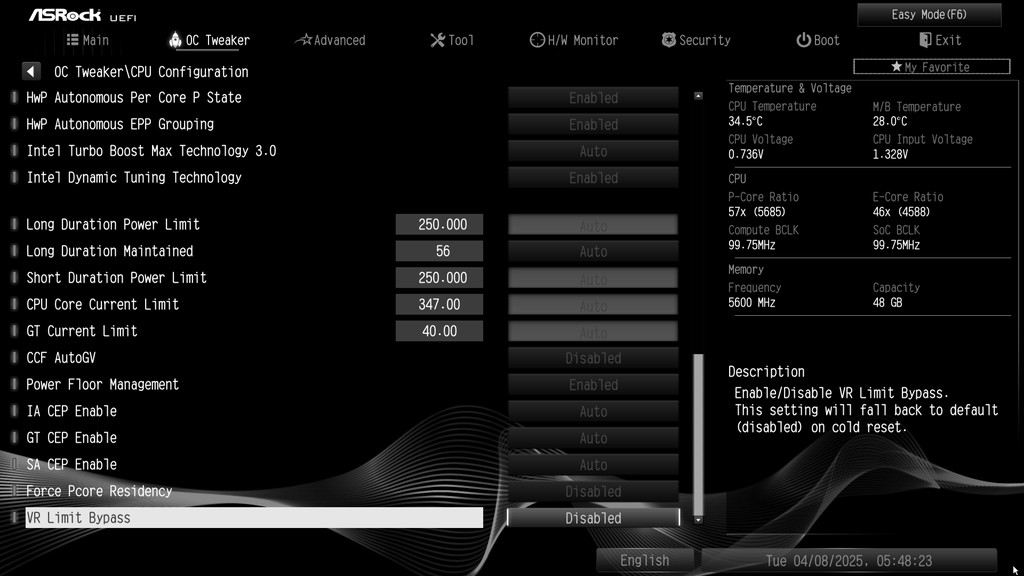Click the Main list icon
The image size is (1024, 576).
tap(72, 40)
